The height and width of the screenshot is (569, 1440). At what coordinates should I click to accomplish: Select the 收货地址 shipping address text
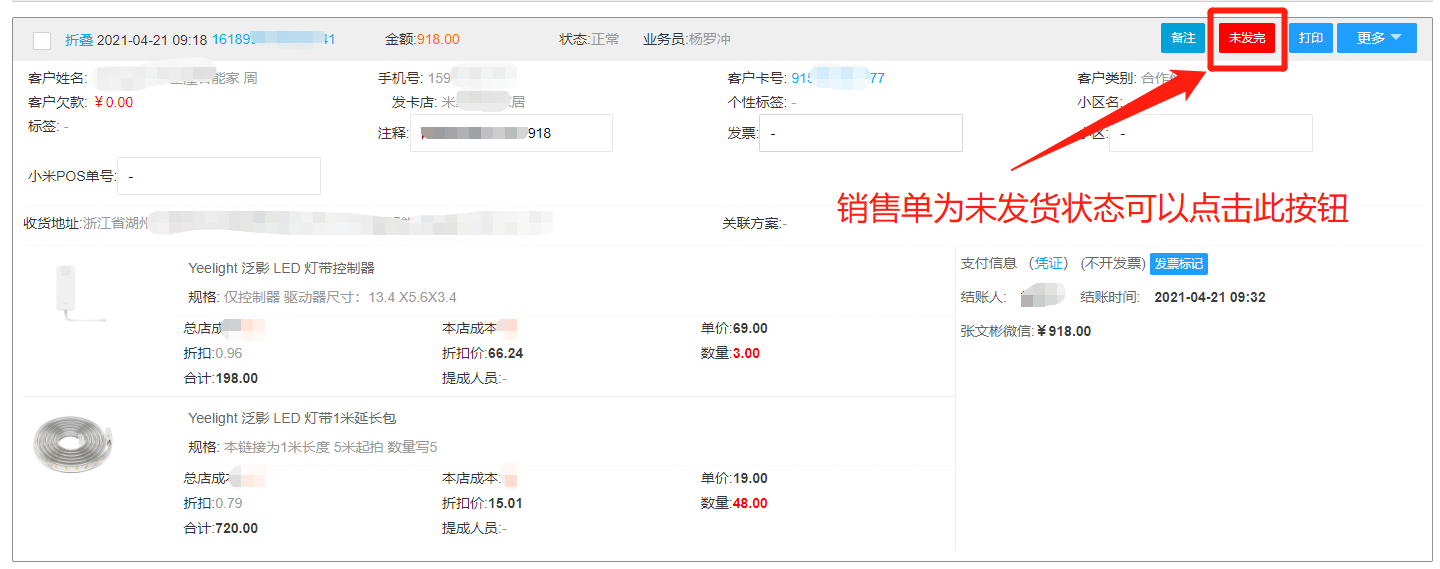coord(287,223)
